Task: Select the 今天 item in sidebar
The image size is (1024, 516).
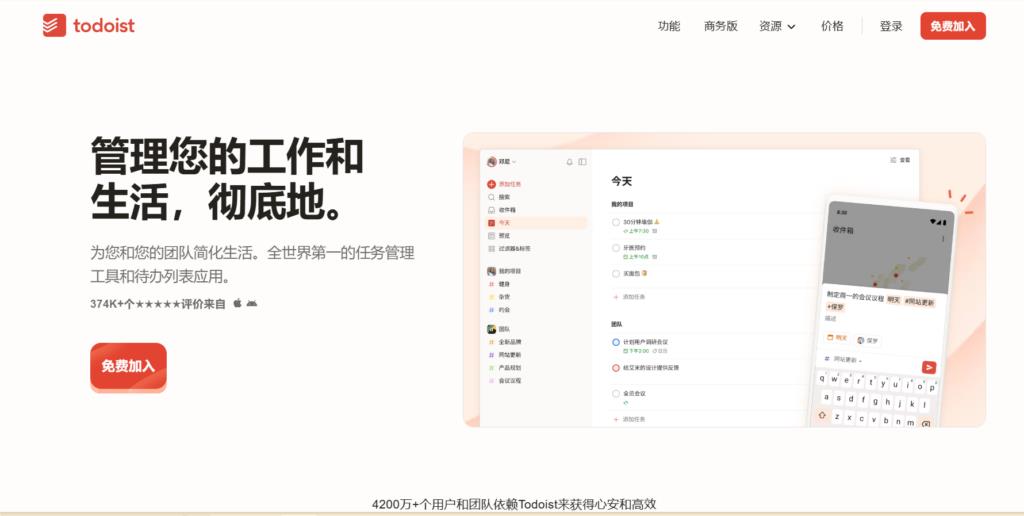Action: [537, 223]
